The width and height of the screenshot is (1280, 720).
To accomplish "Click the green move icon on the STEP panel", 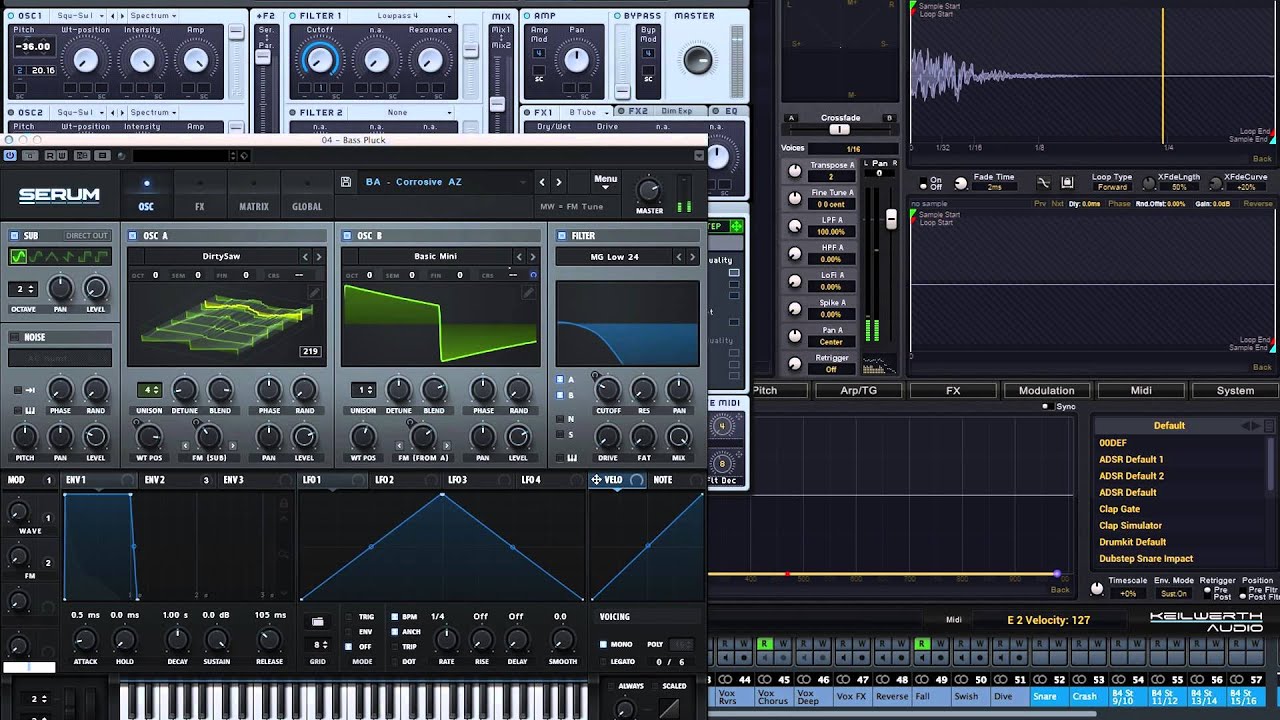I will click(737, 227).
